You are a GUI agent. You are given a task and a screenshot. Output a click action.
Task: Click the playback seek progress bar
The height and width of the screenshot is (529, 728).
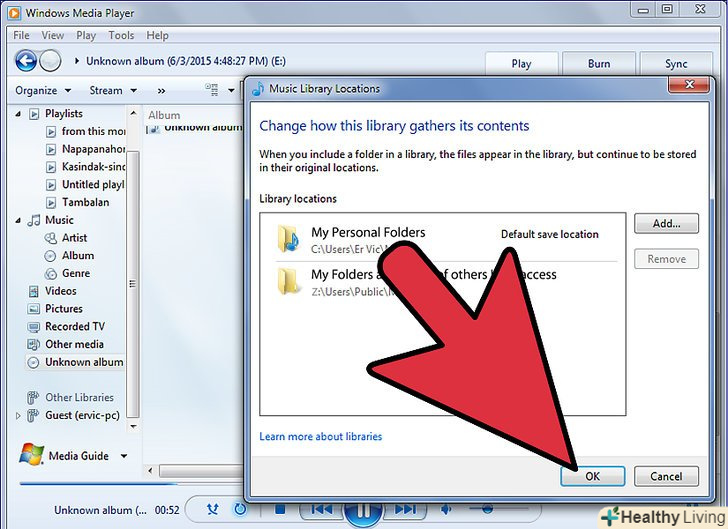click(131, 483)
